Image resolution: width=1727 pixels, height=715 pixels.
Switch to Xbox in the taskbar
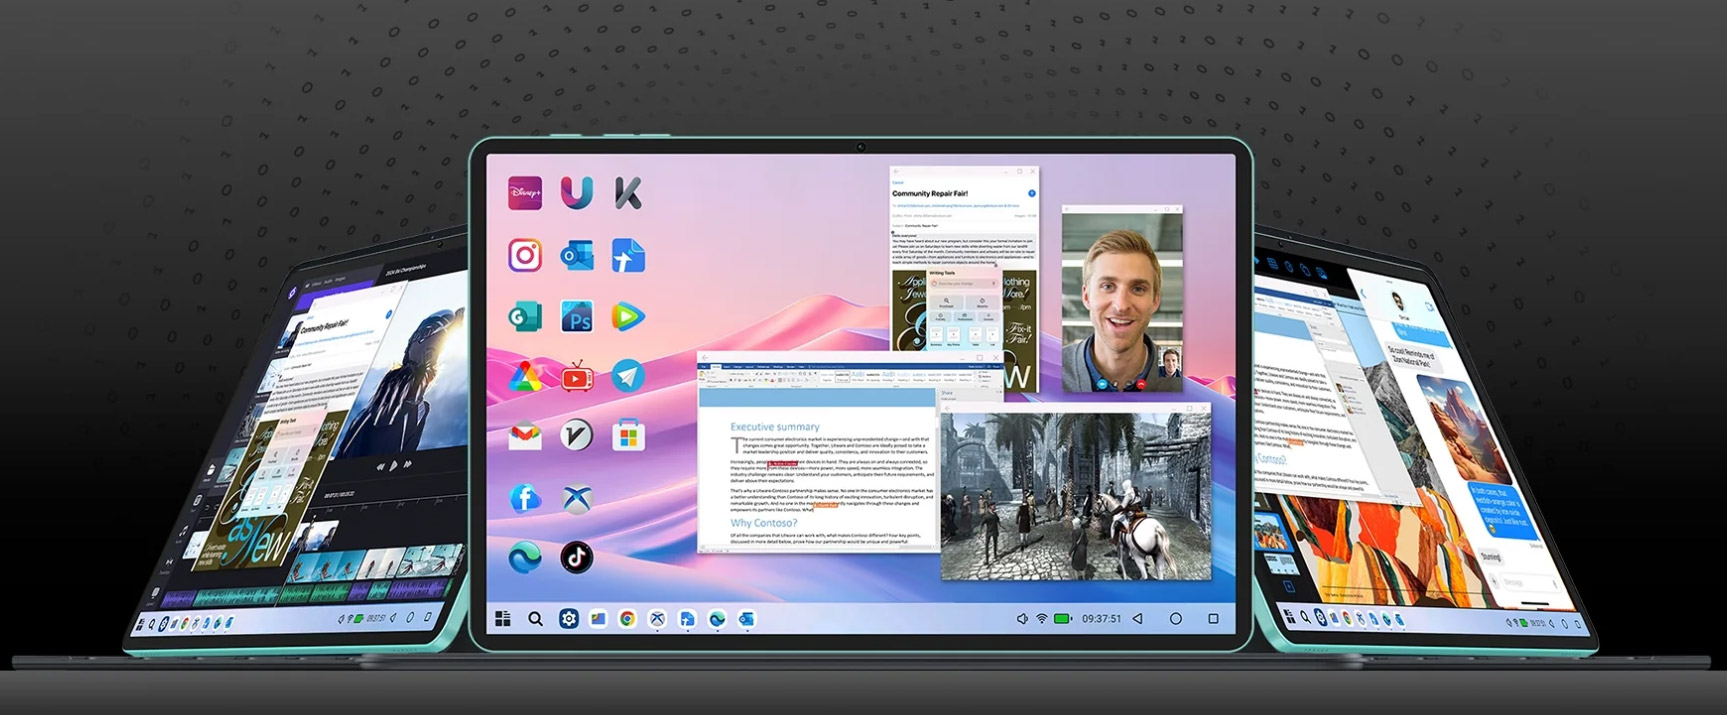pyautogui.click(x=657, y=619)
